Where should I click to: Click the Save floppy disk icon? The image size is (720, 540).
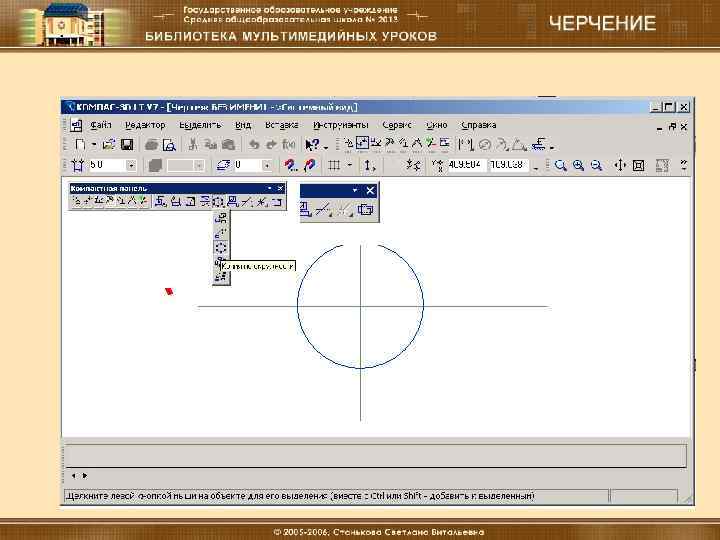tap(127, 145)
